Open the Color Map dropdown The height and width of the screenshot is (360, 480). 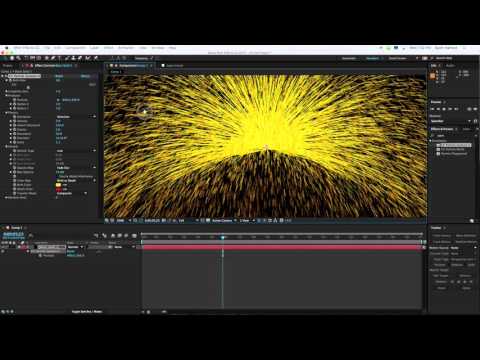76,180
